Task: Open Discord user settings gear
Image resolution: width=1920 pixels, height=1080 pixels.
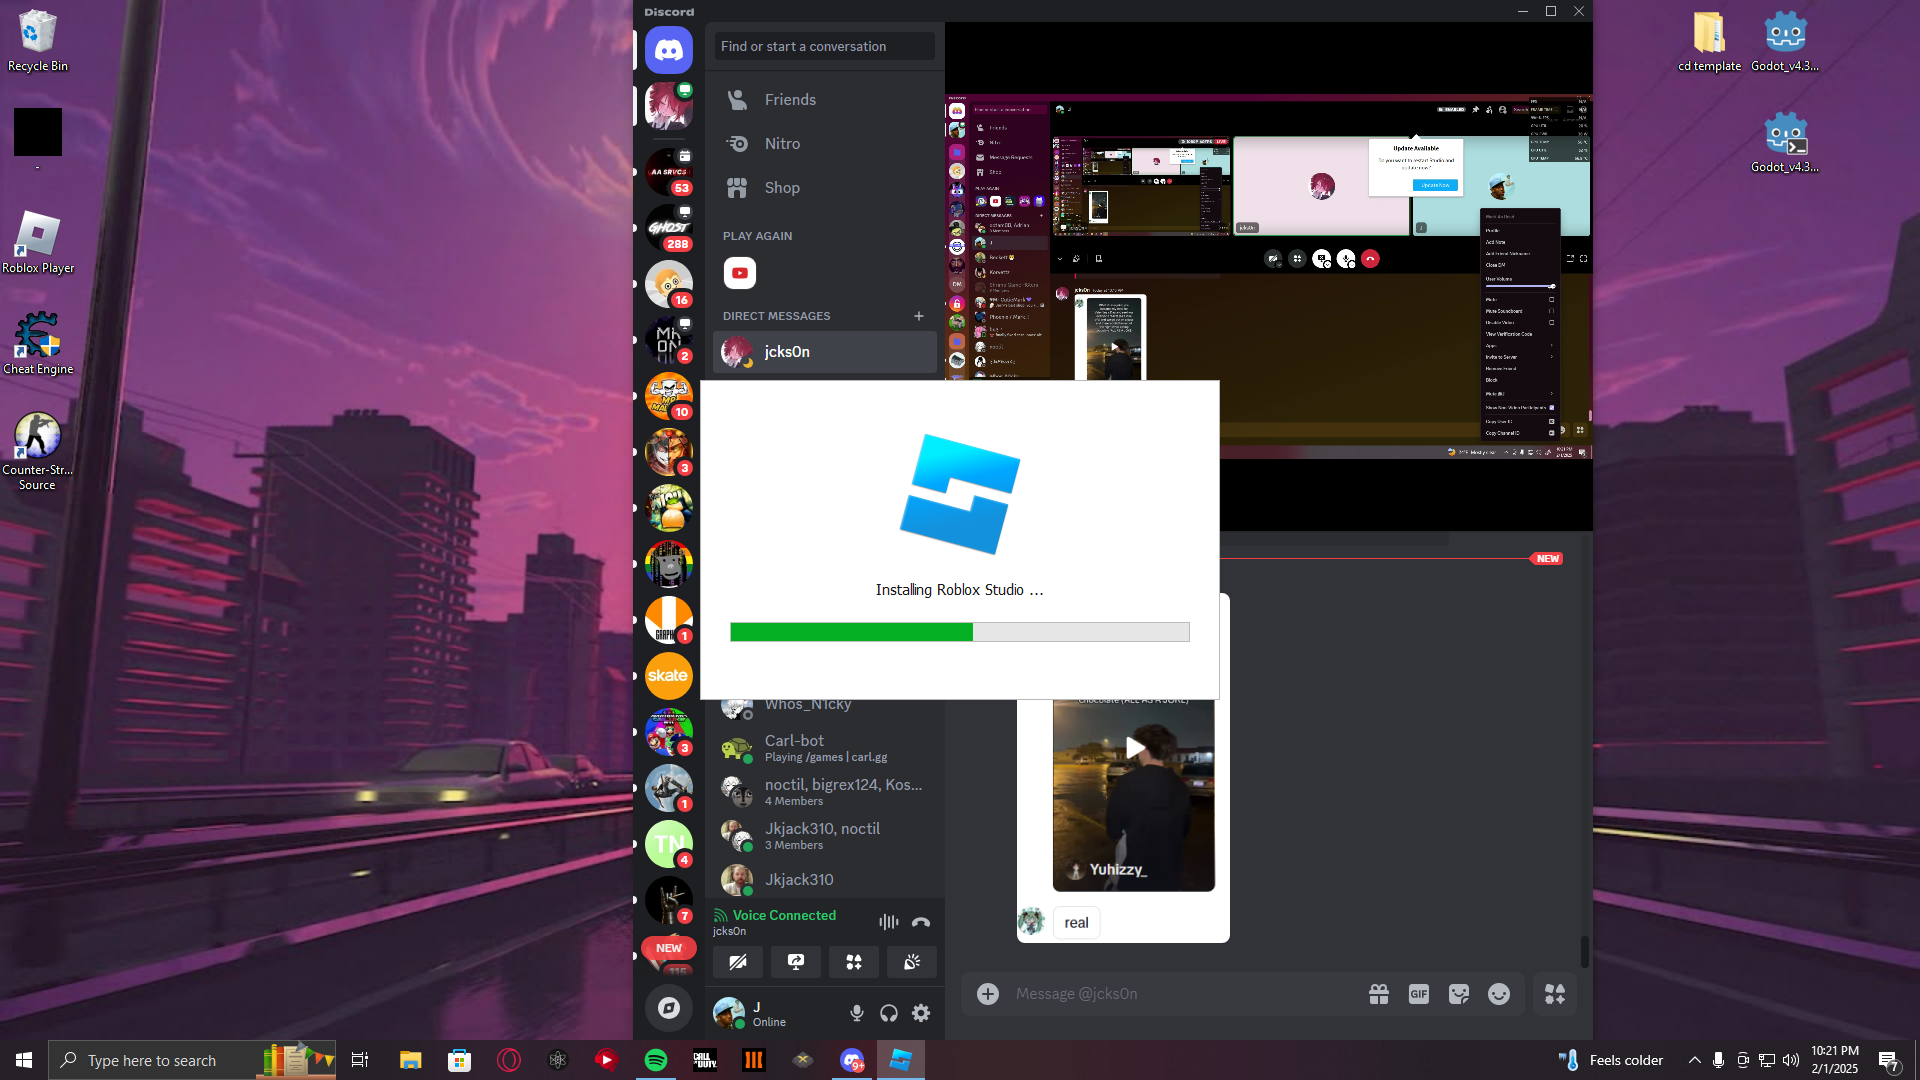Action: tap(921, 1013)
